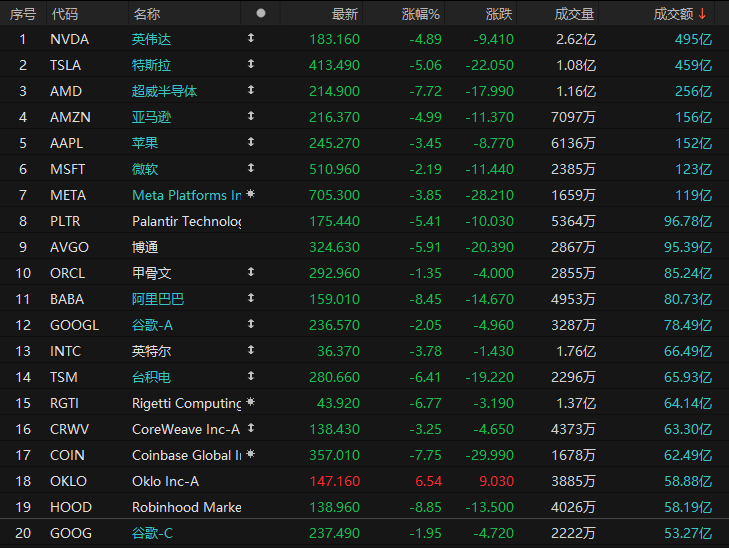The height and width of the screenshot is (548, 729).
Task: Click HOOD change percent -8.85
Action: click(425, 507)
